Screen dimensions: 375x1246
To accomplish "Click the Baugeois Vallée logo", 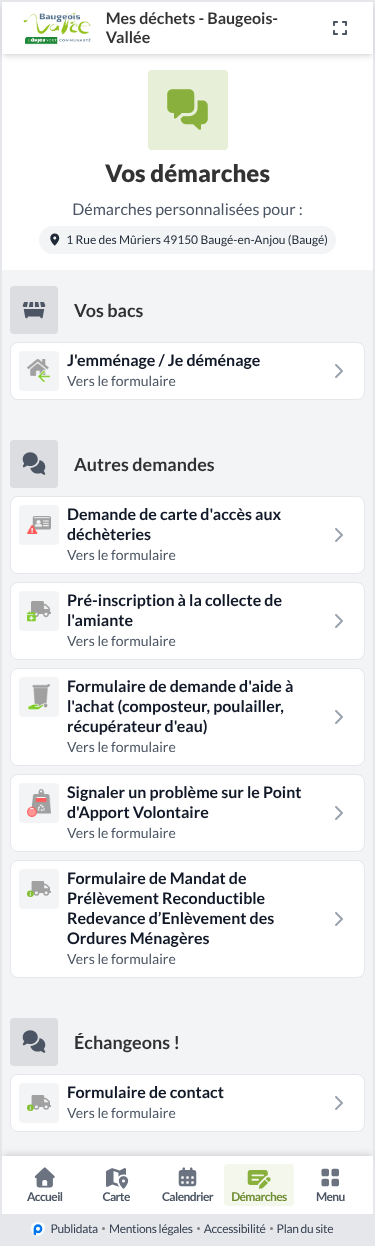I will click(58, 28).
